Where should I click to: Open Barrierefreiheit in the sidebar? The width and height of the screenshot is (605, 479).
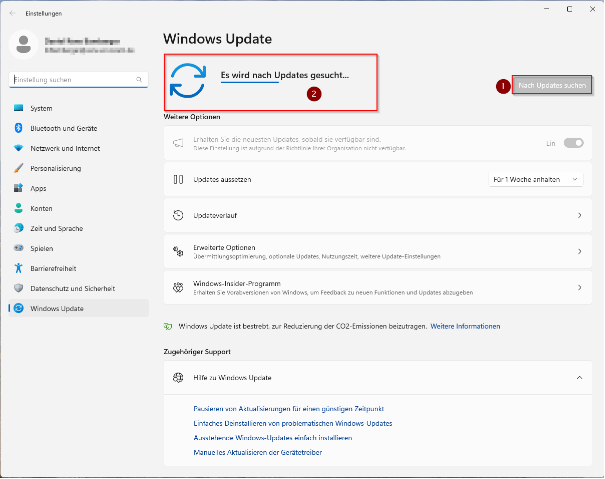point(78,268)
